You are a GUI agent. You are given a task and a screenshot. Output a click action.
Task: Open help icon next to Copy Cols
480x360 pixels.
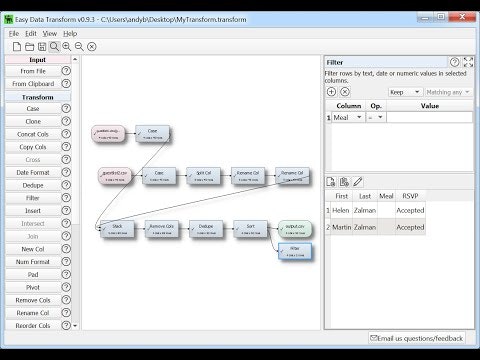66,147
